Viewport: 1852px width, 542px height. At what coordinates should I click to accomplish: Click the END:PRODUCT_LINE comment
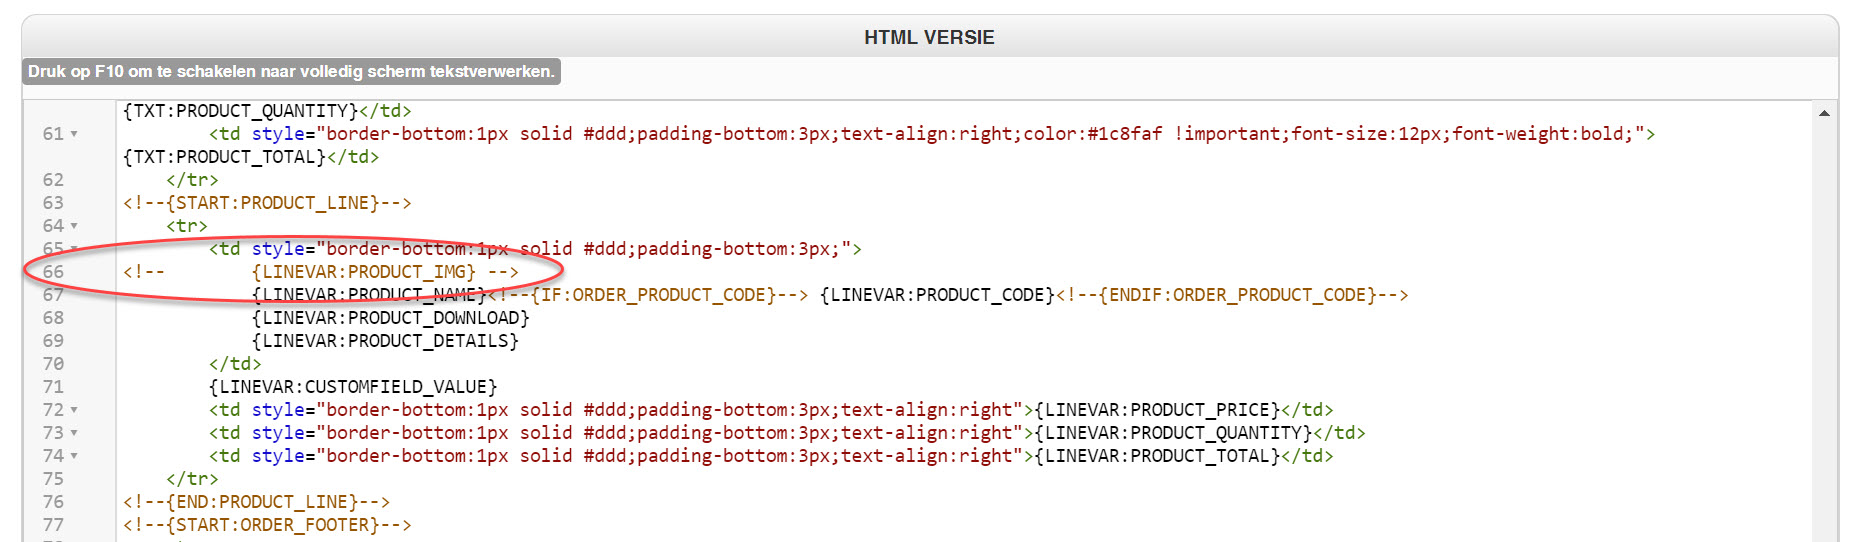(x=256, y=502)
